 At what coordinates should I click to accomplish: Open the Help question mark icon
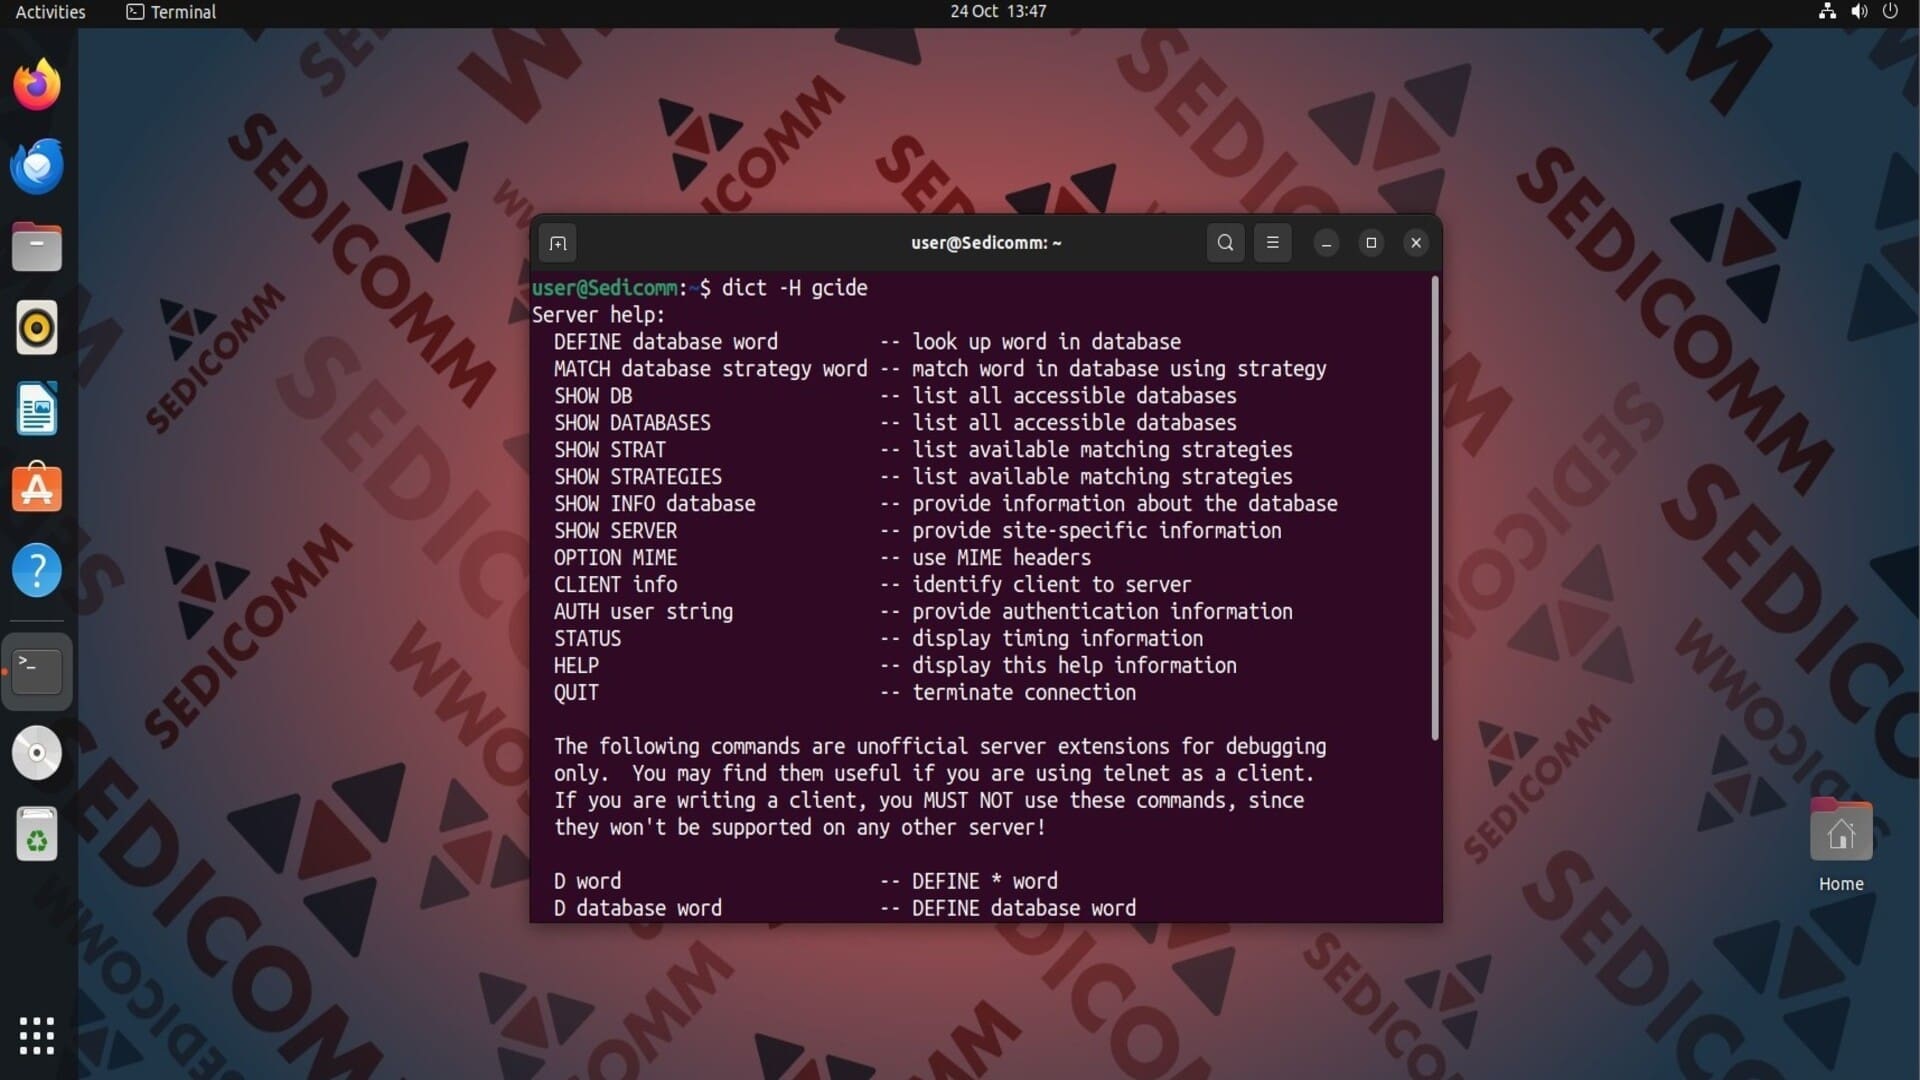coord(37,571)
